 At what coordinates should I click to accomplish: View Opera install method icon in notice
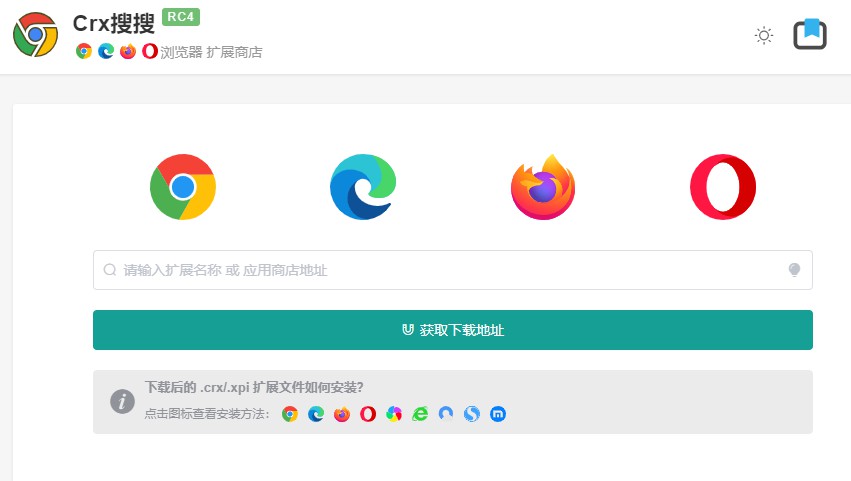click(368, 414)
